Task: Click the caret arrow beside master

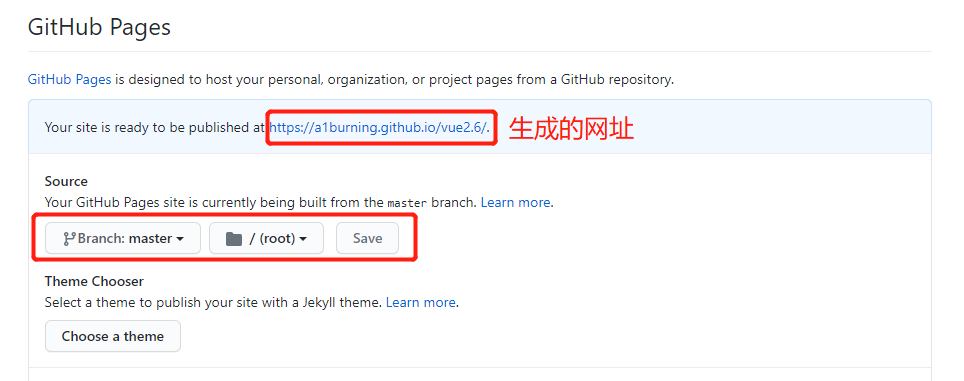Action: [180, 239]
